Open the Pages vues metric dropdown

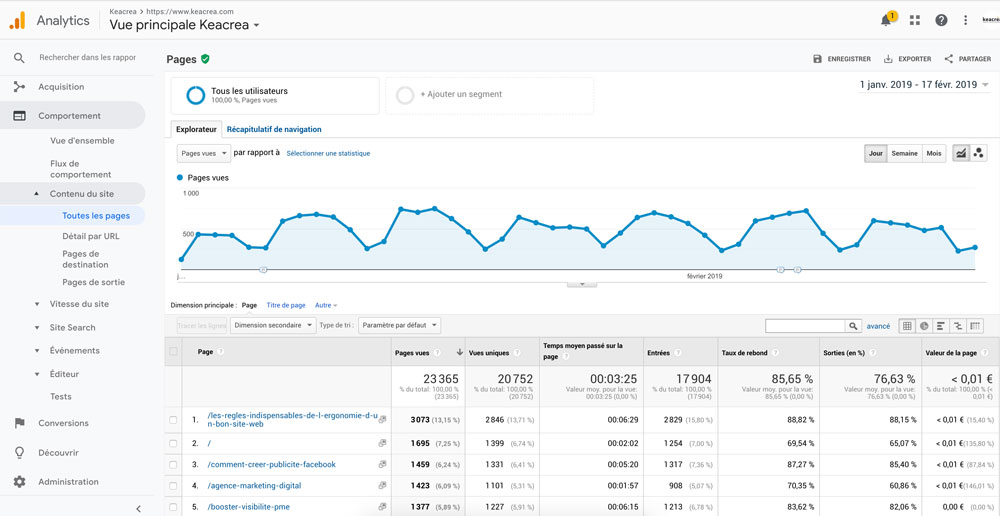tap(203, 153)
